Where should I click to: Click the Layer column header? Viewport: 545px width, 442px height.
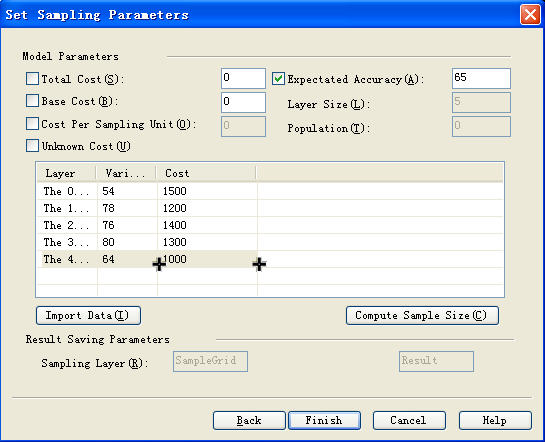tap(66, 173)
